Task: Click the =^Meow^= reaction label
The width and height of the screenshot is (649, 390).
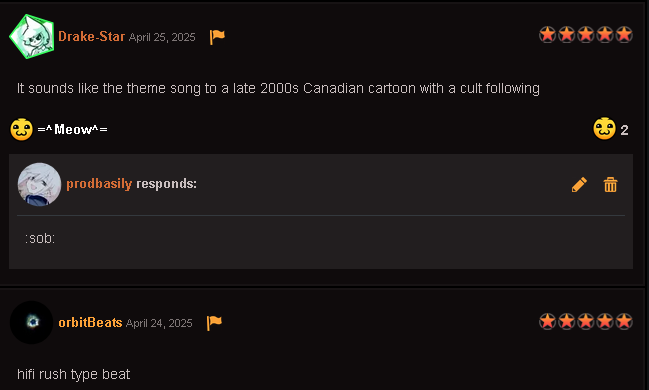Action: tap(72, 130)
